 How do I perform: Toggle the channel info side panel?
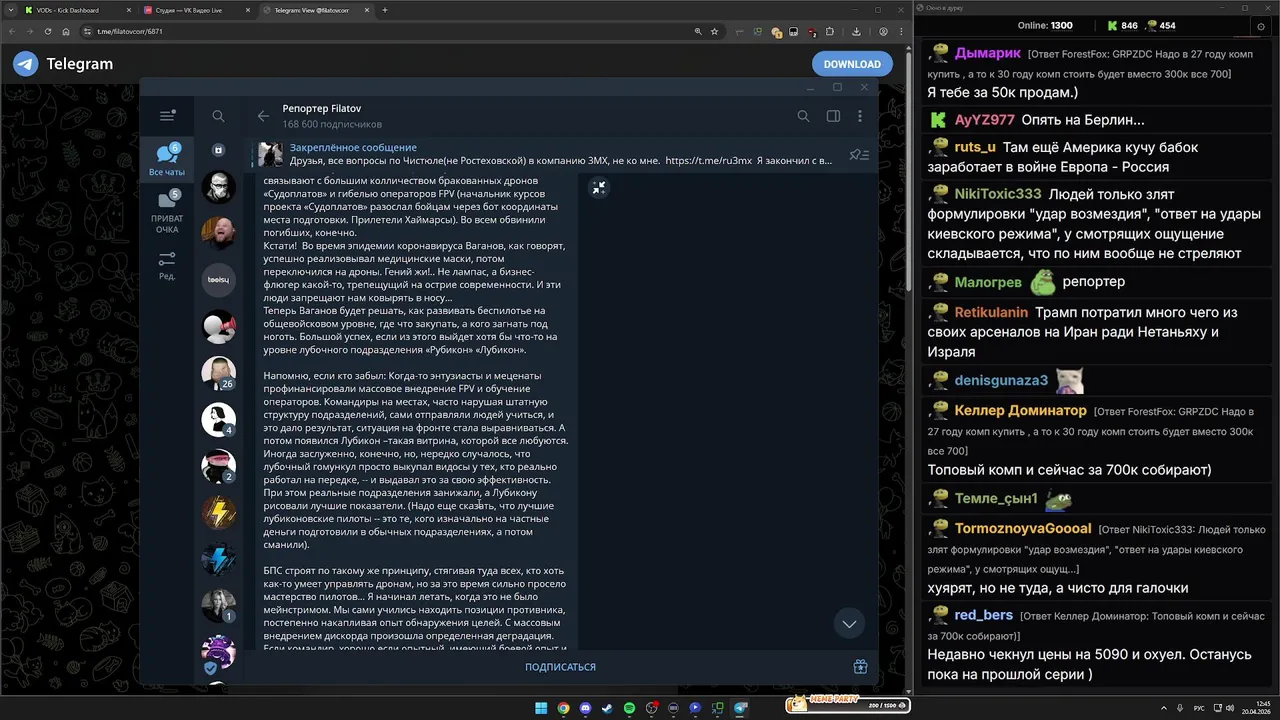tap(833, 116)
